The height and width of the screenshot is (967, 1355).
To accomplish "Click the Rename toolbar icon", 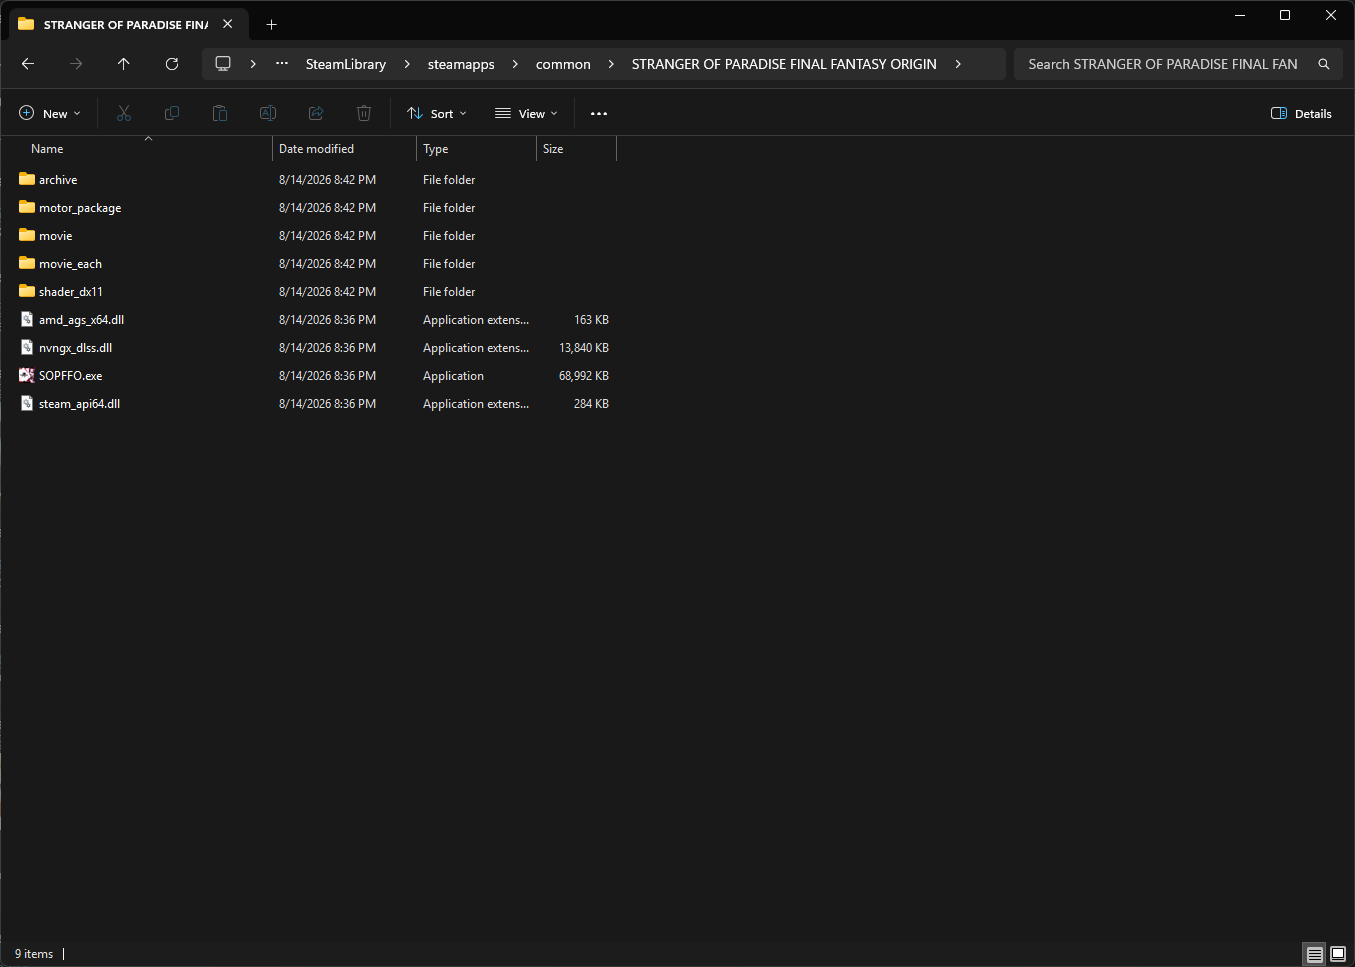I will tap(268, 114).
